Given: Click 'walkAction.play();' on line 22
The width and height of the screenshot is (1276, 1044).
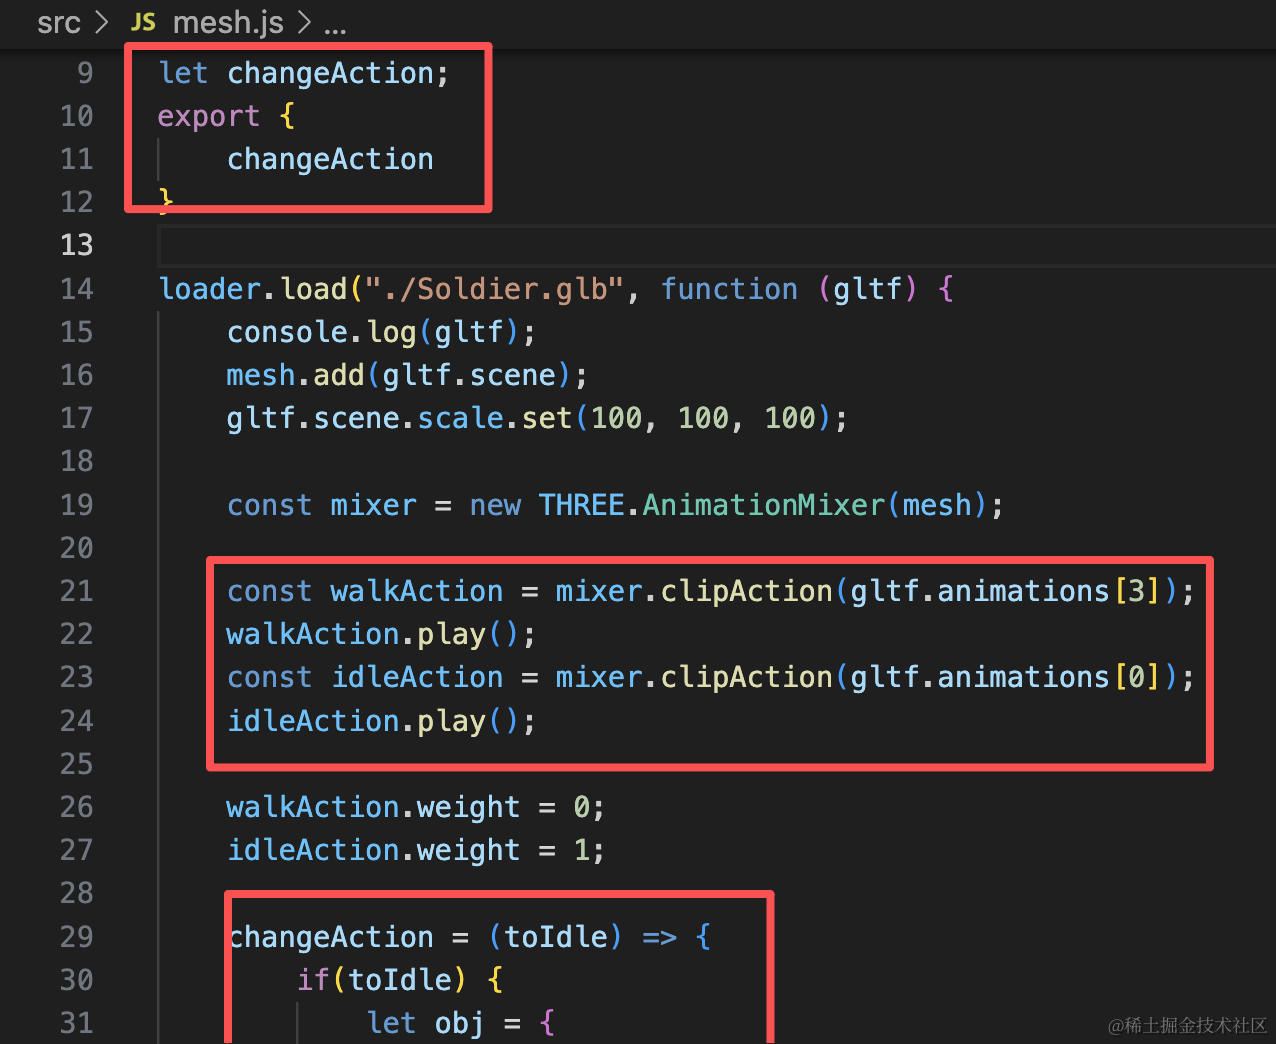Looking at the screenshot, I should [x=381, y=634].
